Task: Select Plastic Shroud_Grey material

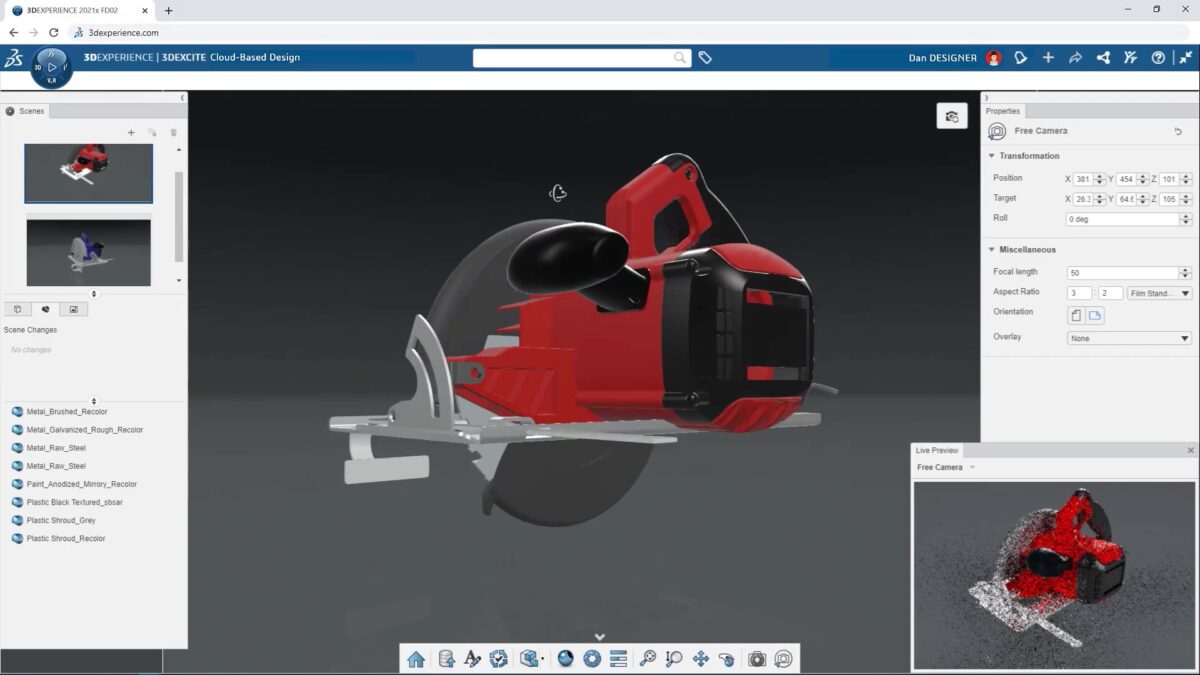Action: 61,520
